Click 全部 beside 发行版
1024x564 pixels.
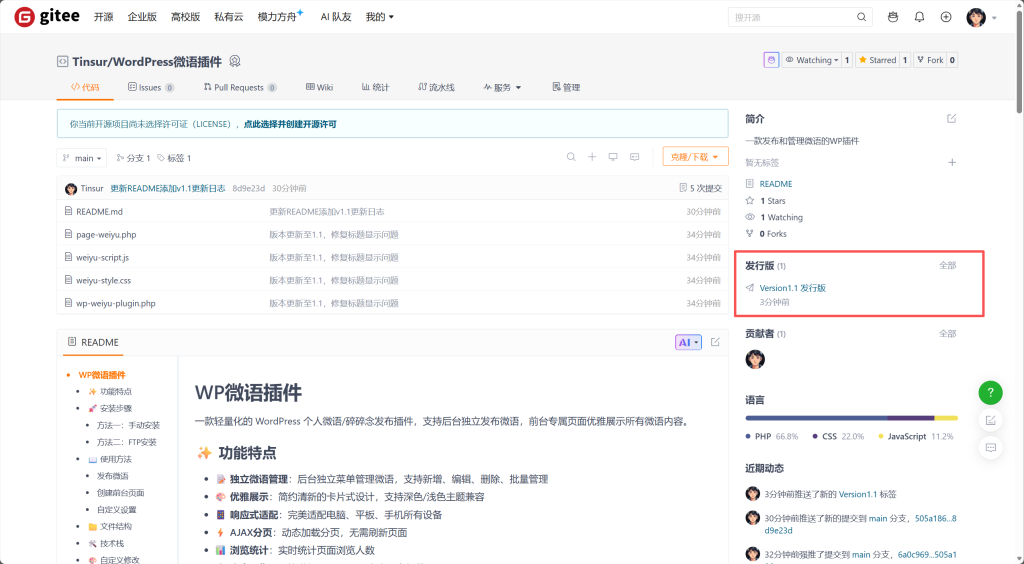click(x=948, y=266)
